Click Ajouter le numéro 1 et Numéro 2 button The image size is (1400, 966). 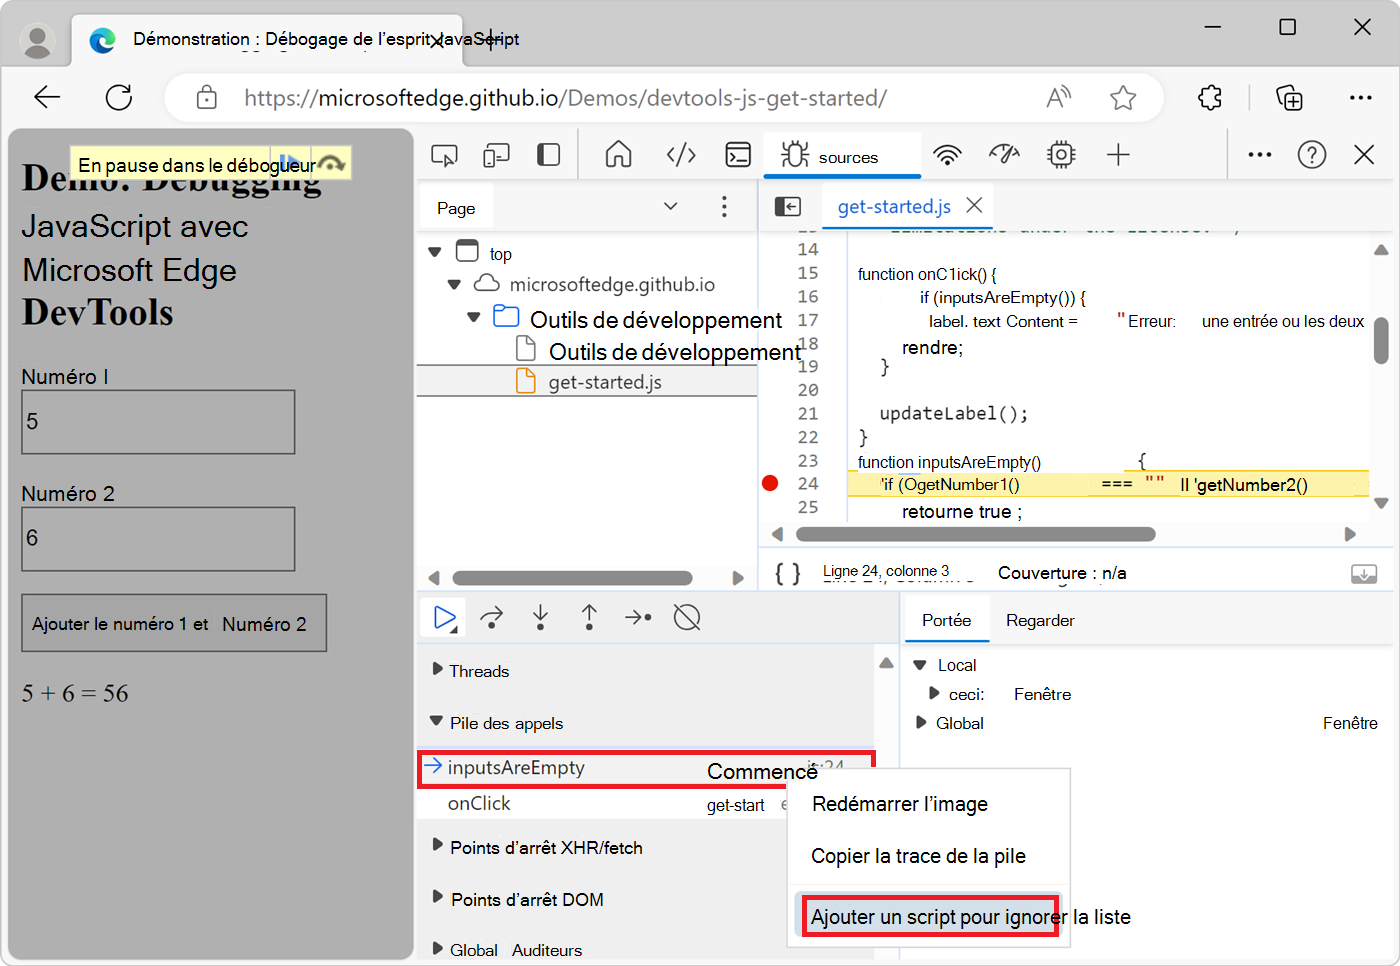click(x=174, y=623)
